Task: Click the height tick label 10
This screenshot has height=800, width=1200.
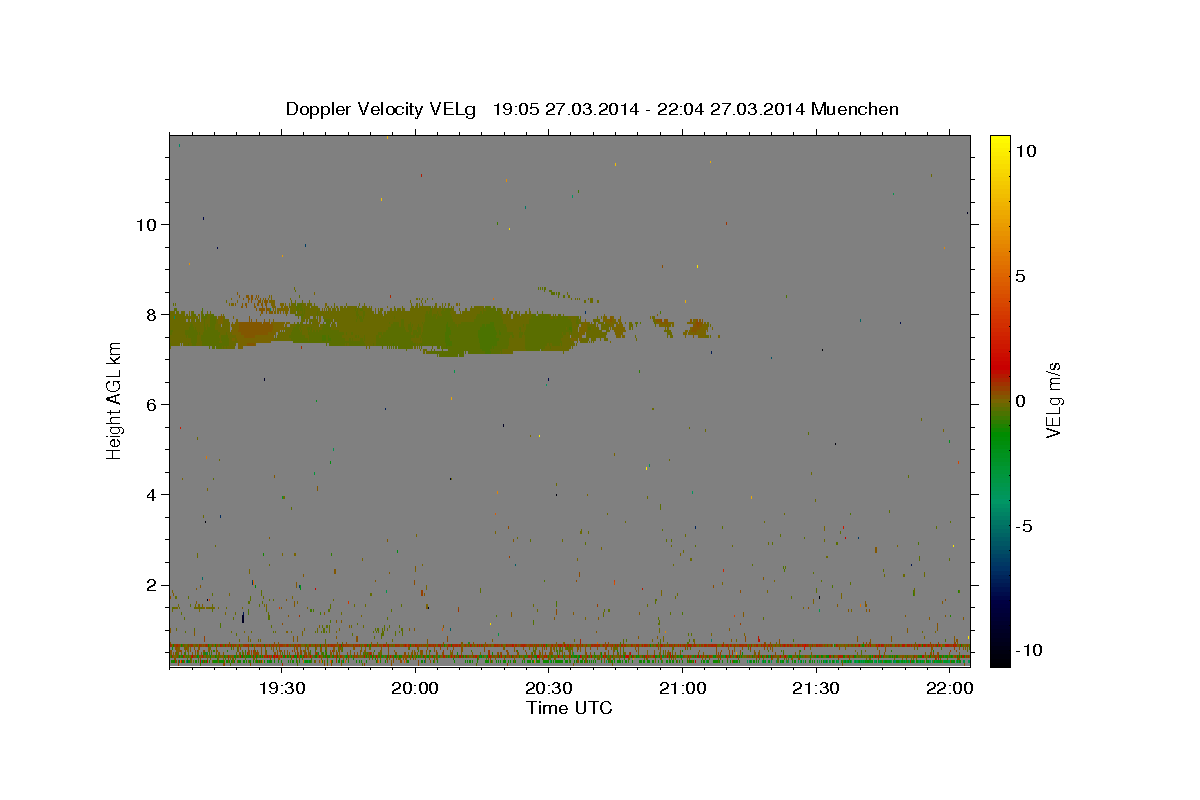Action: pyautogui.click(x=146, y=224)
